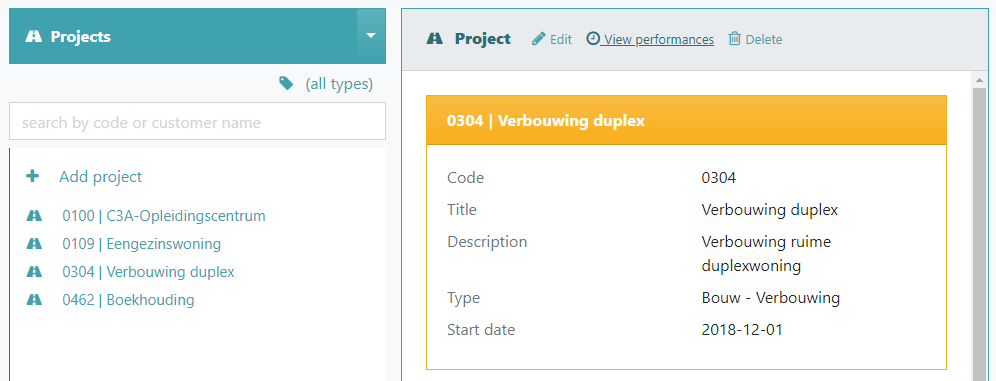Viewport: 996px width, 381px height.
Task: Click the Edit project button
Action: tap(552, 39)
